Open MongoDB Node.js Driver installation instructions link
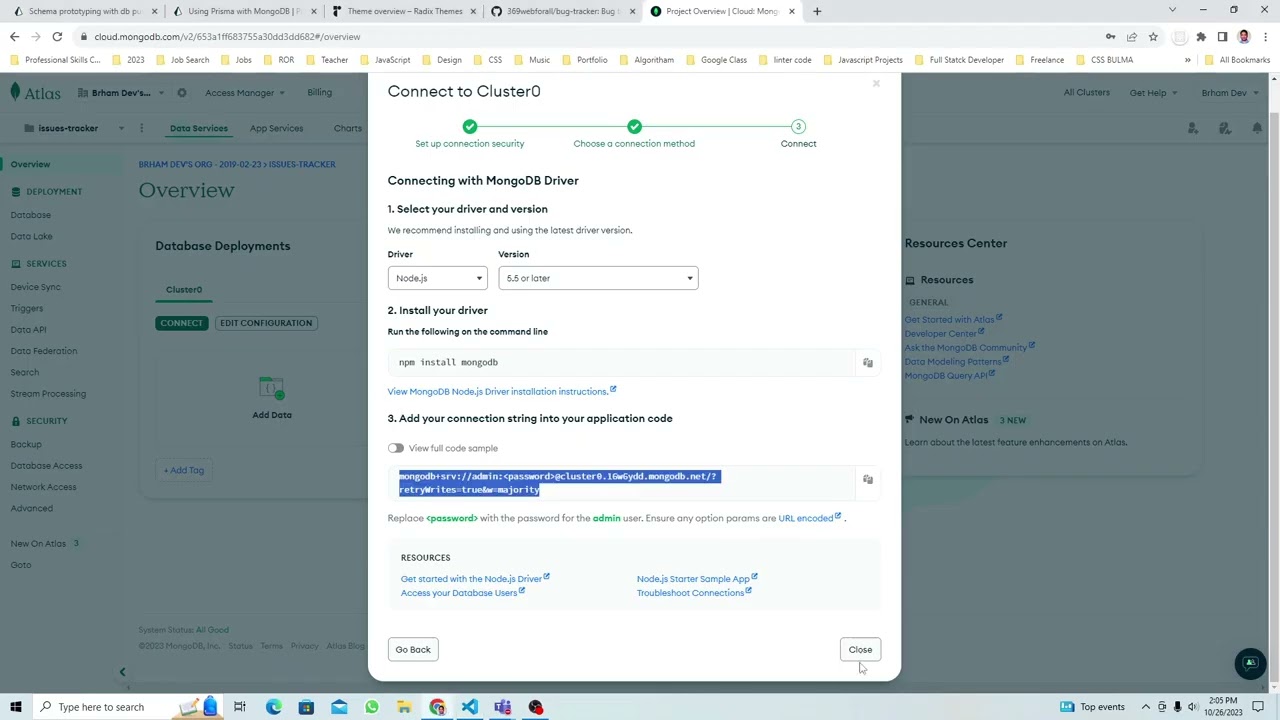Viewport: 1280px width, 720px height. click(502, 391)
